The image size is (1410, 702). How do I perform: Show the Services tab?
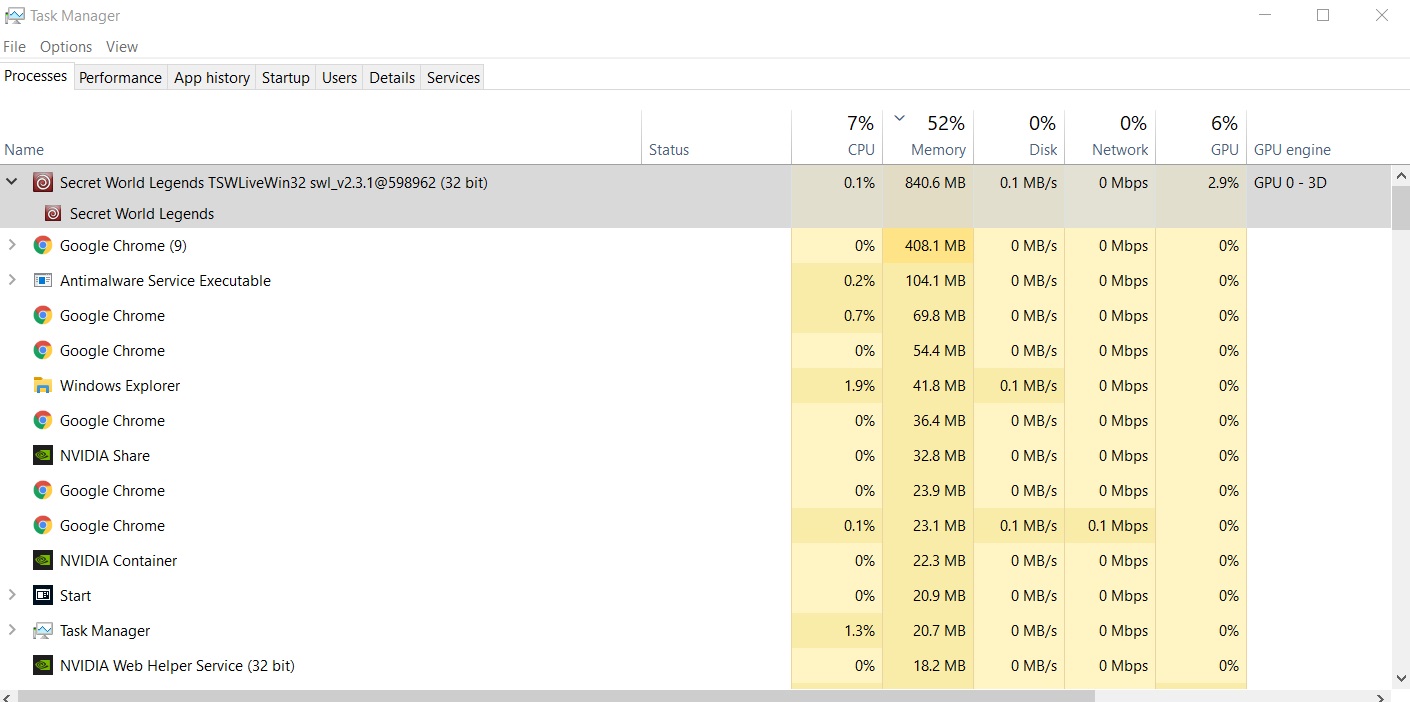point(453,78)
